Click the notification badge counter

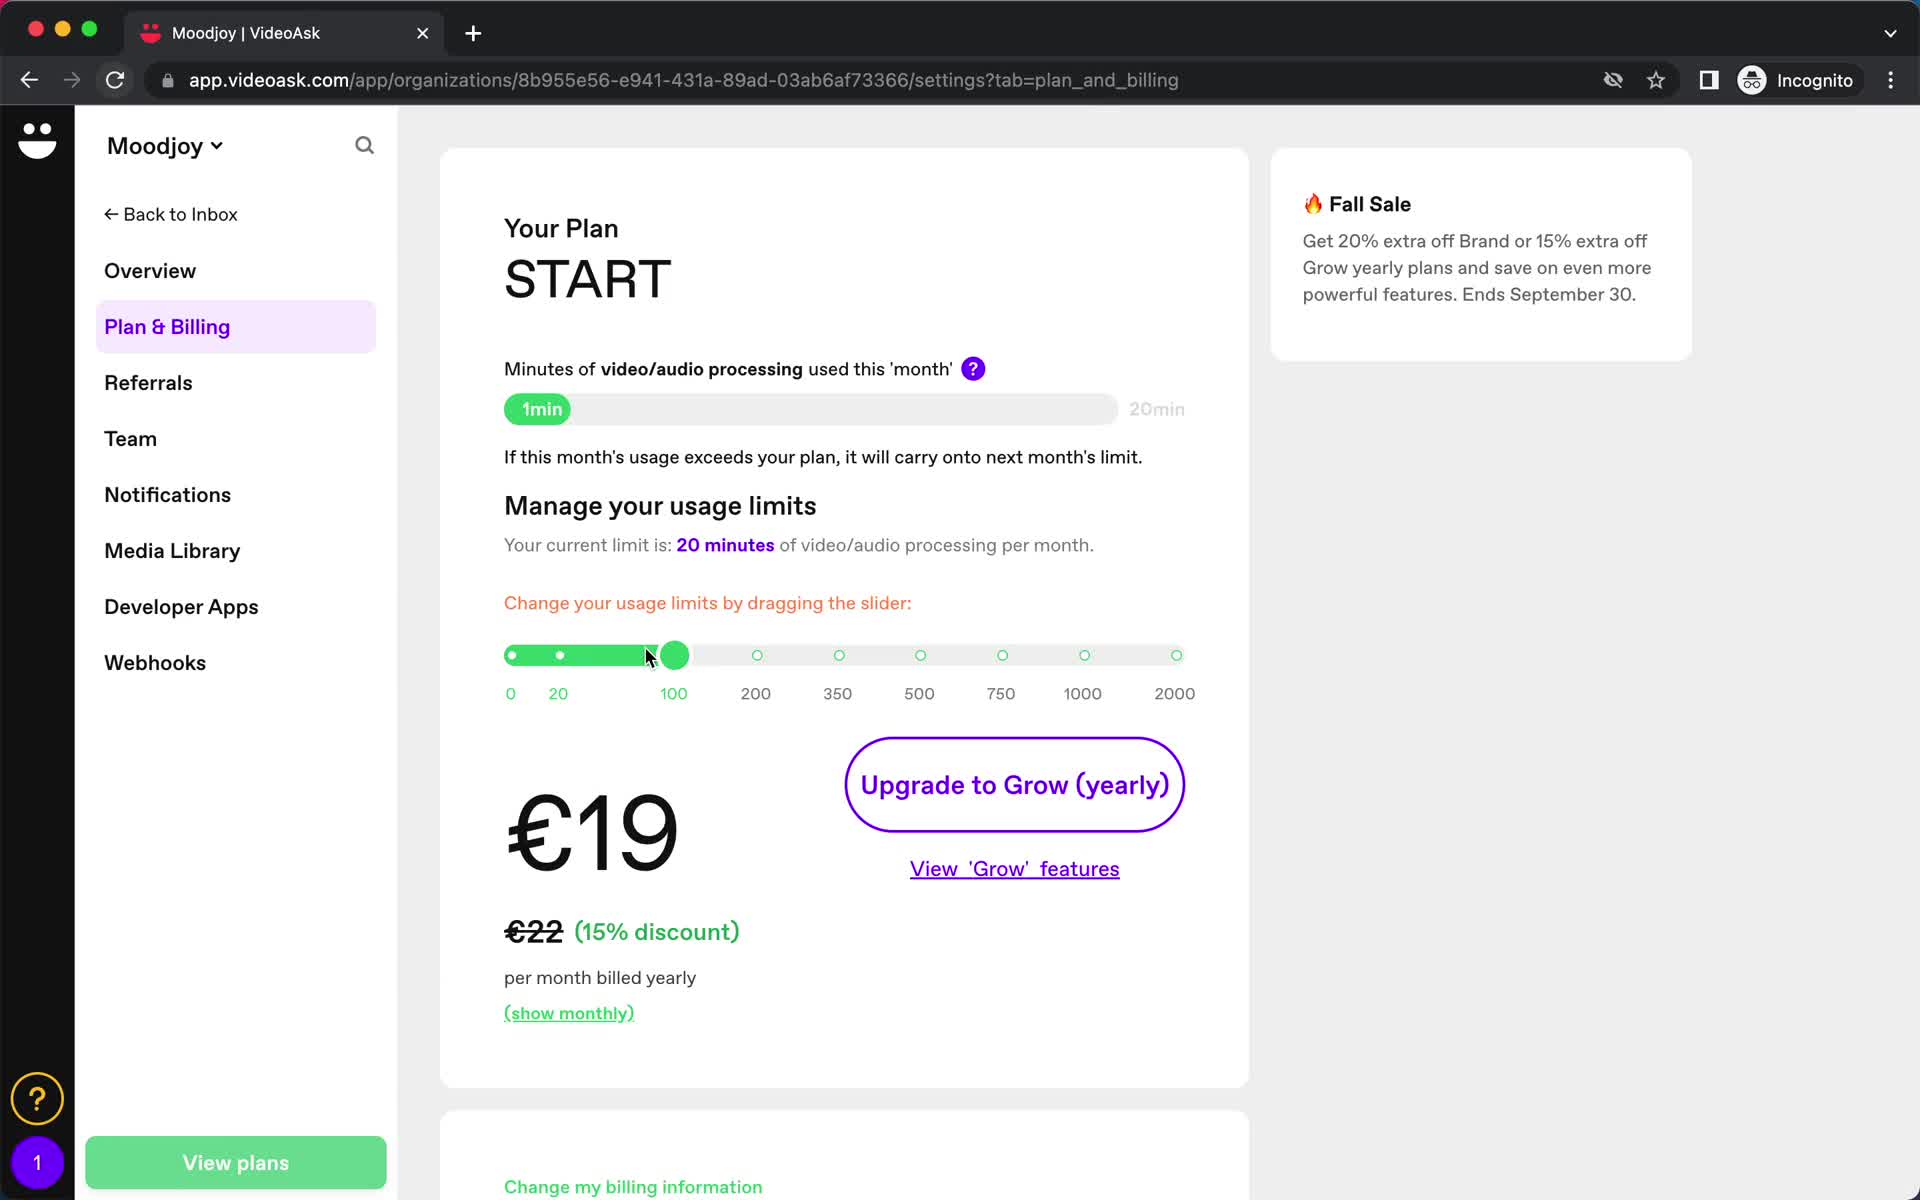coord(37,1161)
